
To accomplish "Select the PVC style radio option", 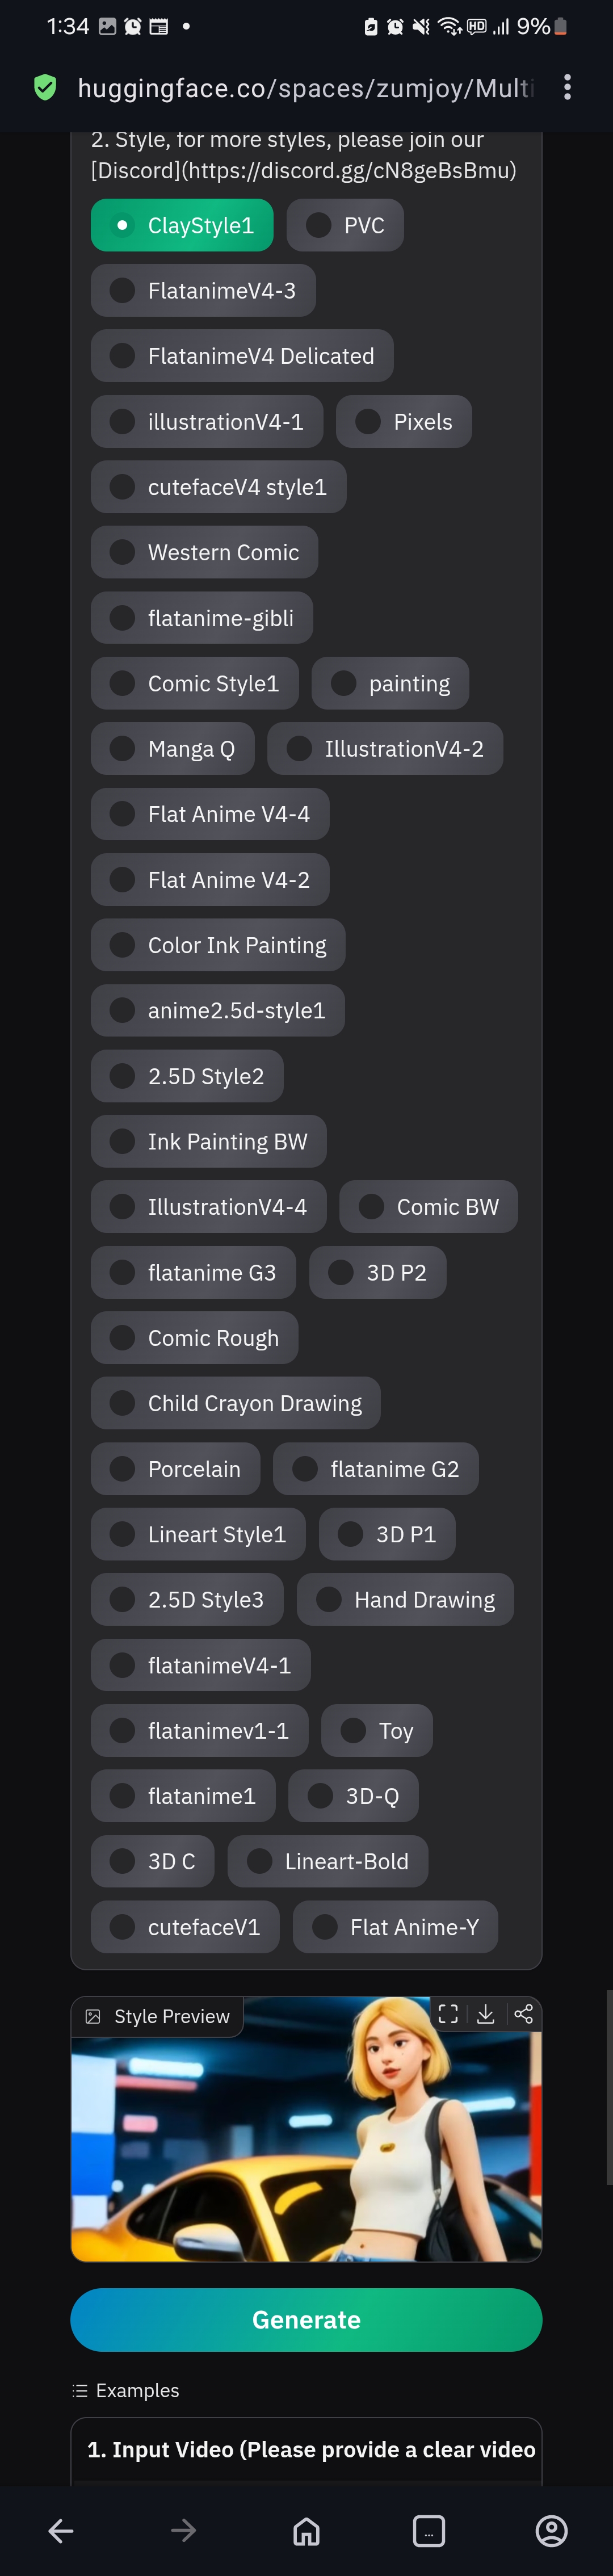I will click(x=345, y=226).
